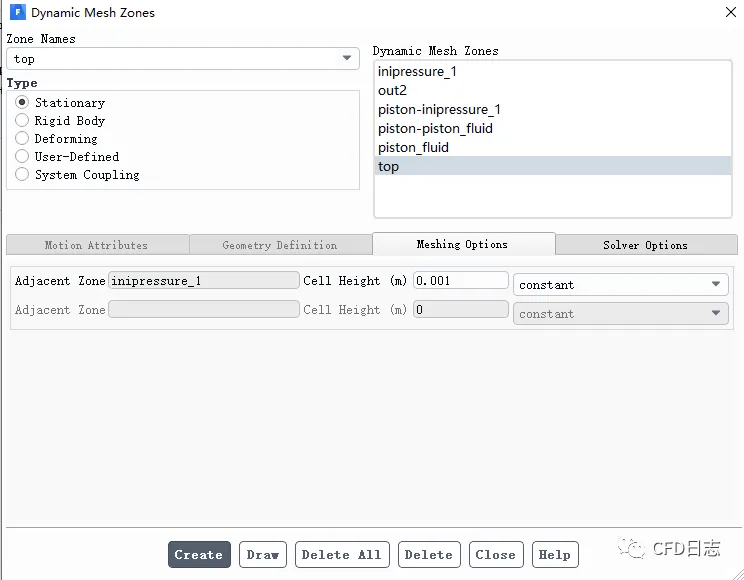
Task: Select the Deforming type radio button
Action: point(23,139)
